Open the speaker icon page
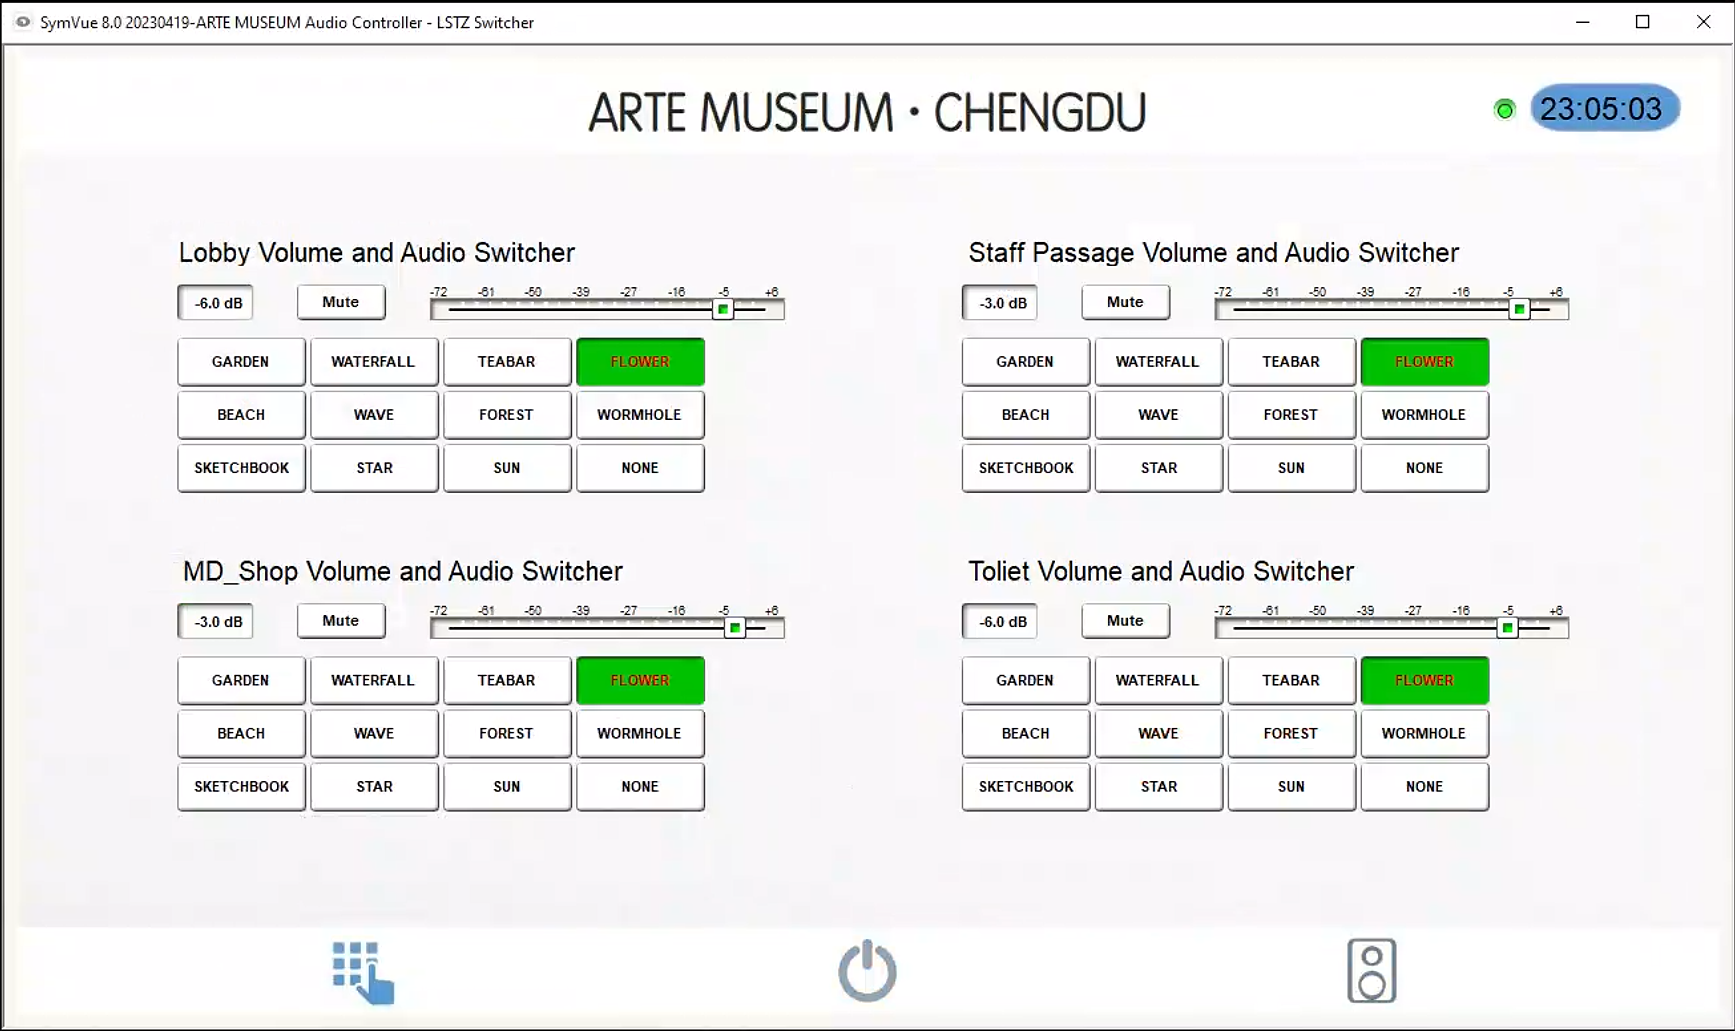The width and height of the screenshot is (1735, 1031). pos(1371,970)
